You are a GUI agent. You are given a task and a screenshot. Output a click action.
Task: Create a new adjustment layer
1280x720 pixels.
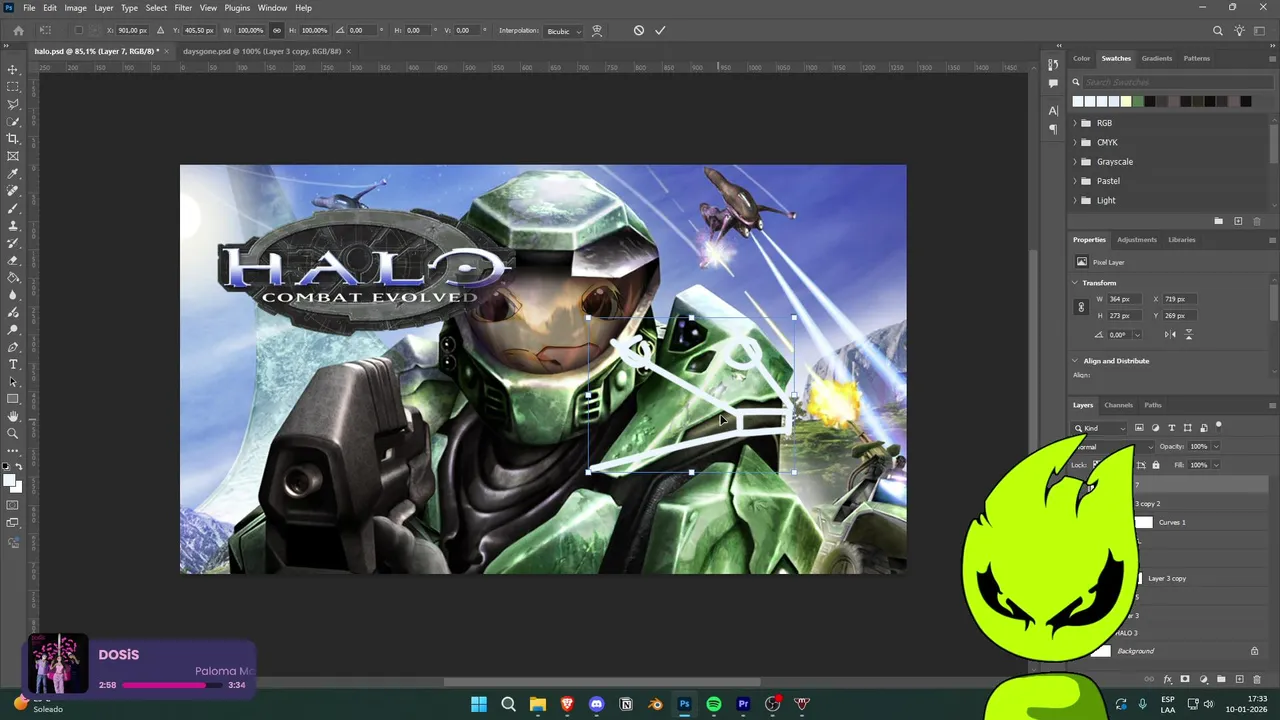tap(1203, 679)
